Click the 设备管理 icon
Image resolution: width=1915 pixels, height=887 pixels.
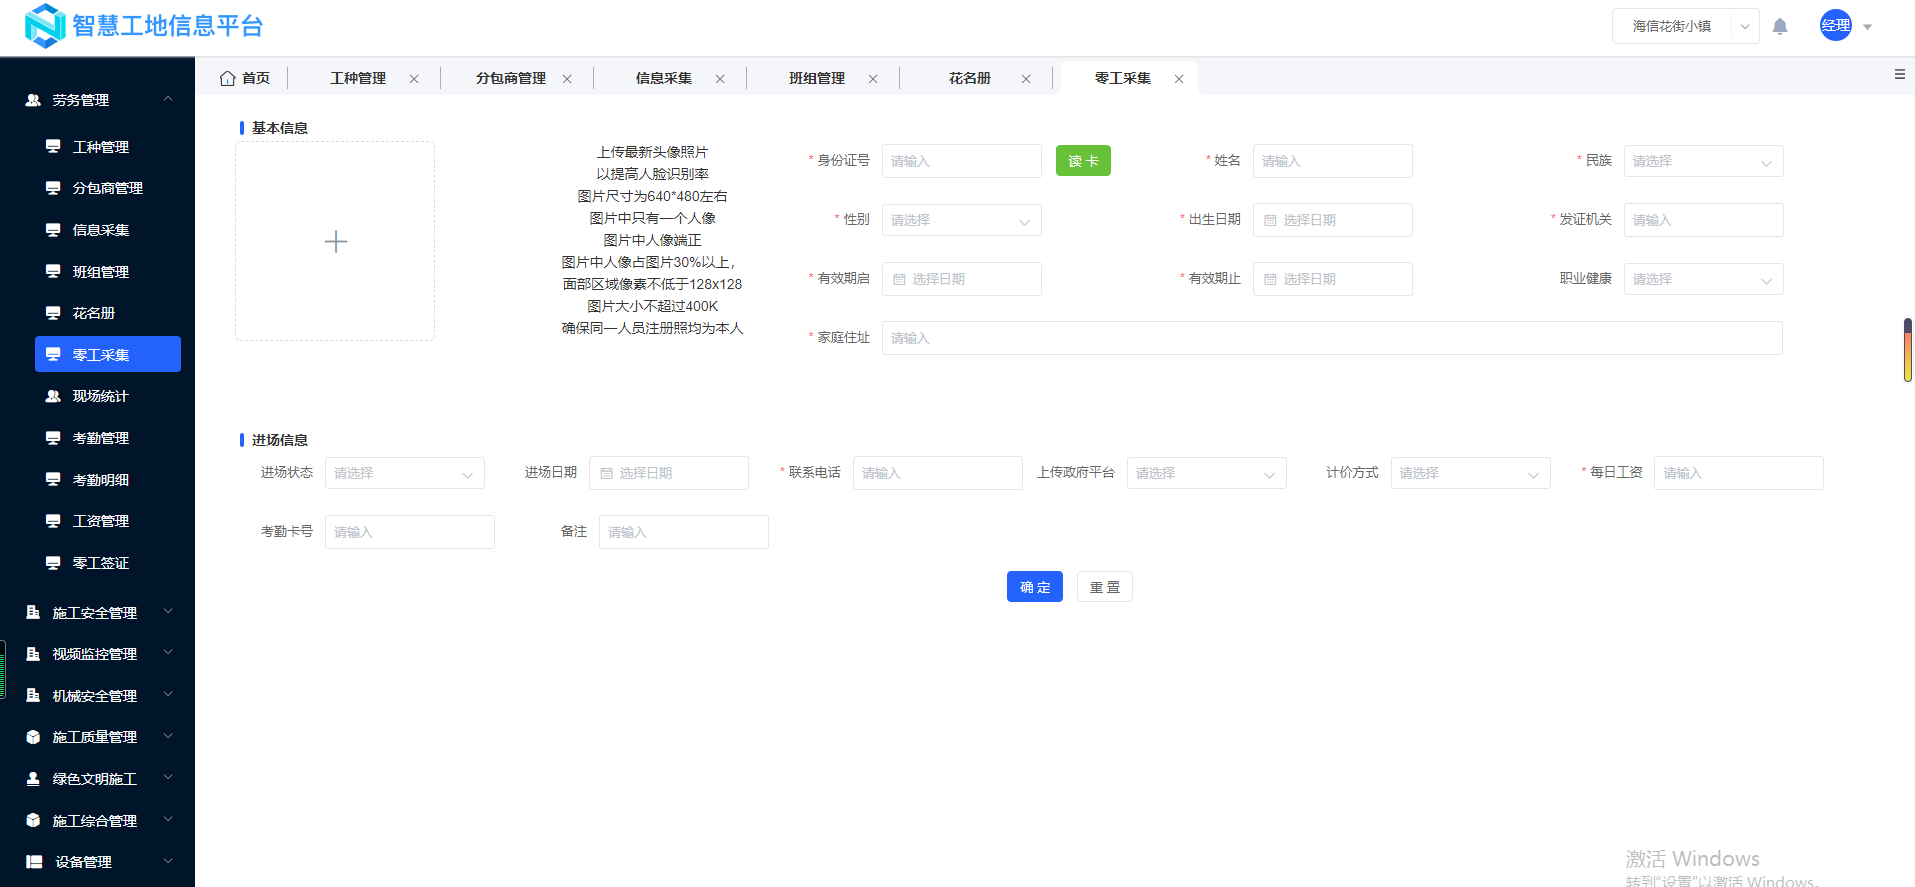click(x=34, y=862)
